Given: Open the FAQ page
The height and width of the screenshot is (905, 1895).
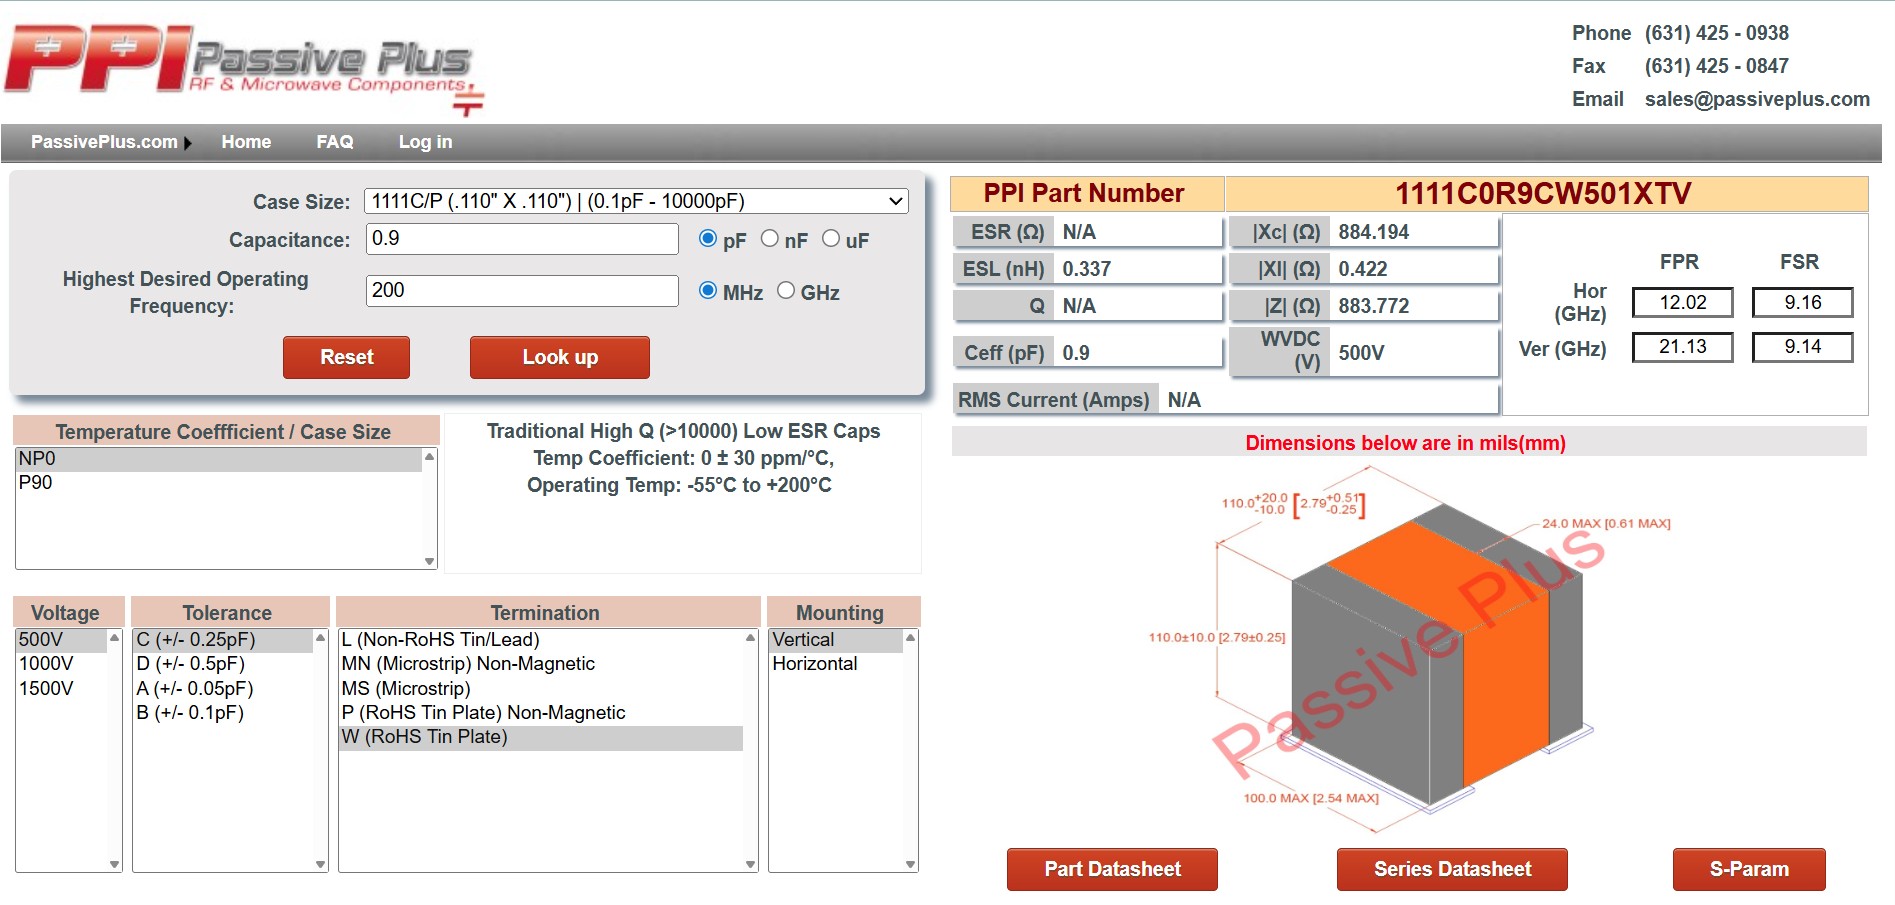Looking at the screenshot, I should (333, 142).
